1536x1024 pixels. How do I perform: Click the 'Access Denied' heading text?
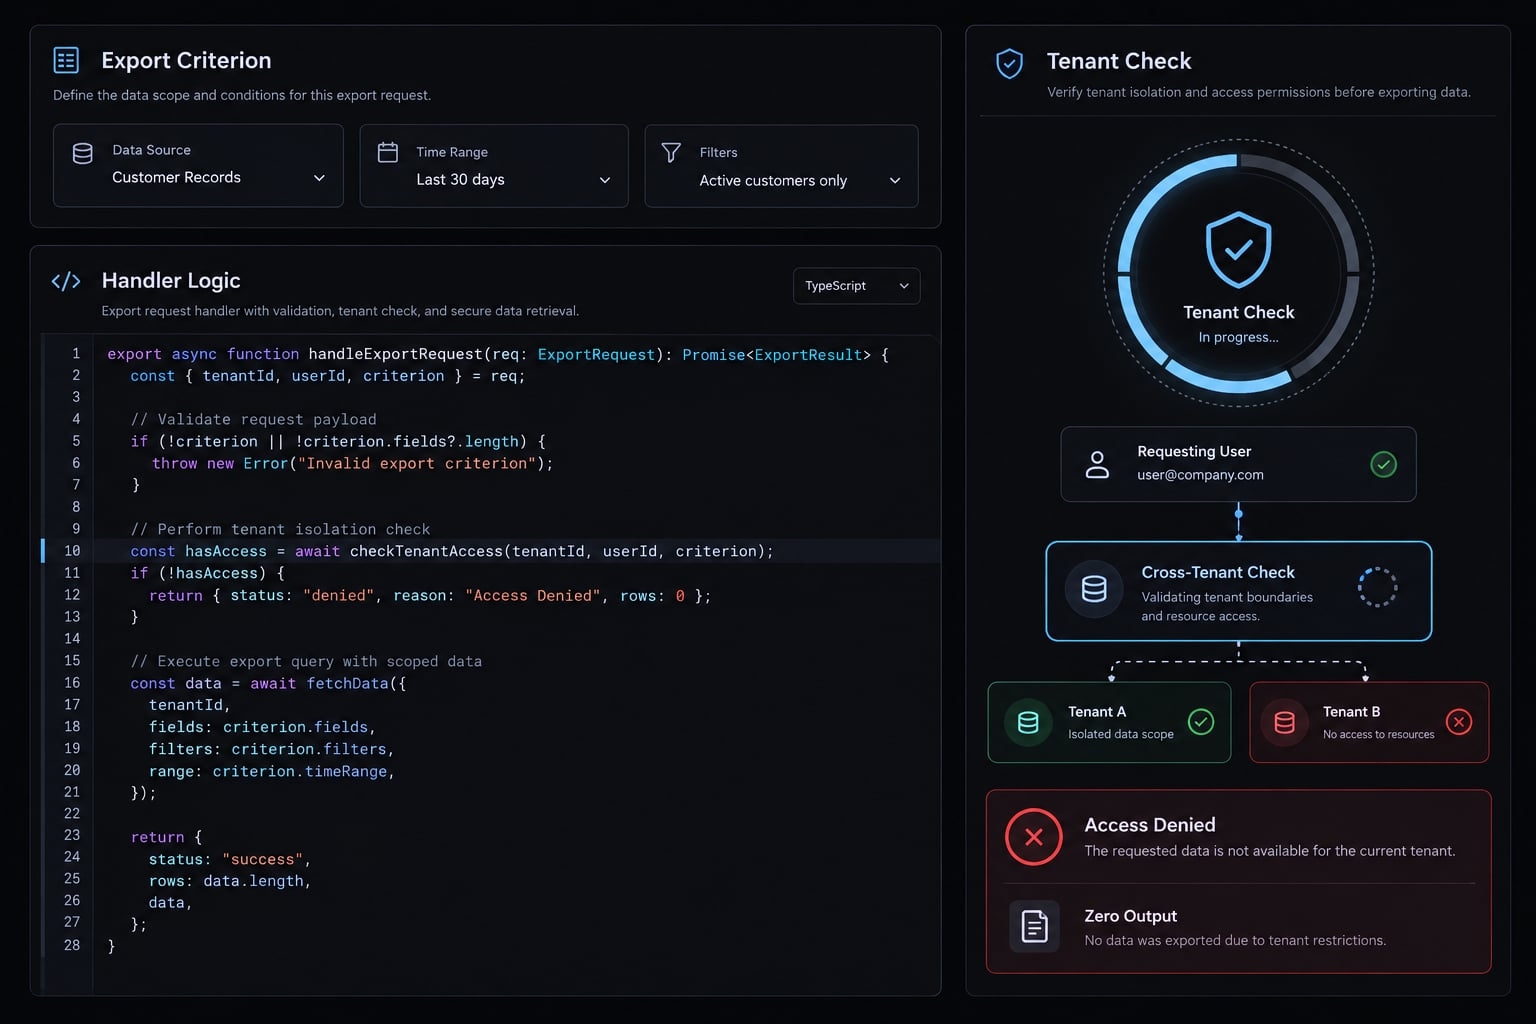tap(1150, 825)
